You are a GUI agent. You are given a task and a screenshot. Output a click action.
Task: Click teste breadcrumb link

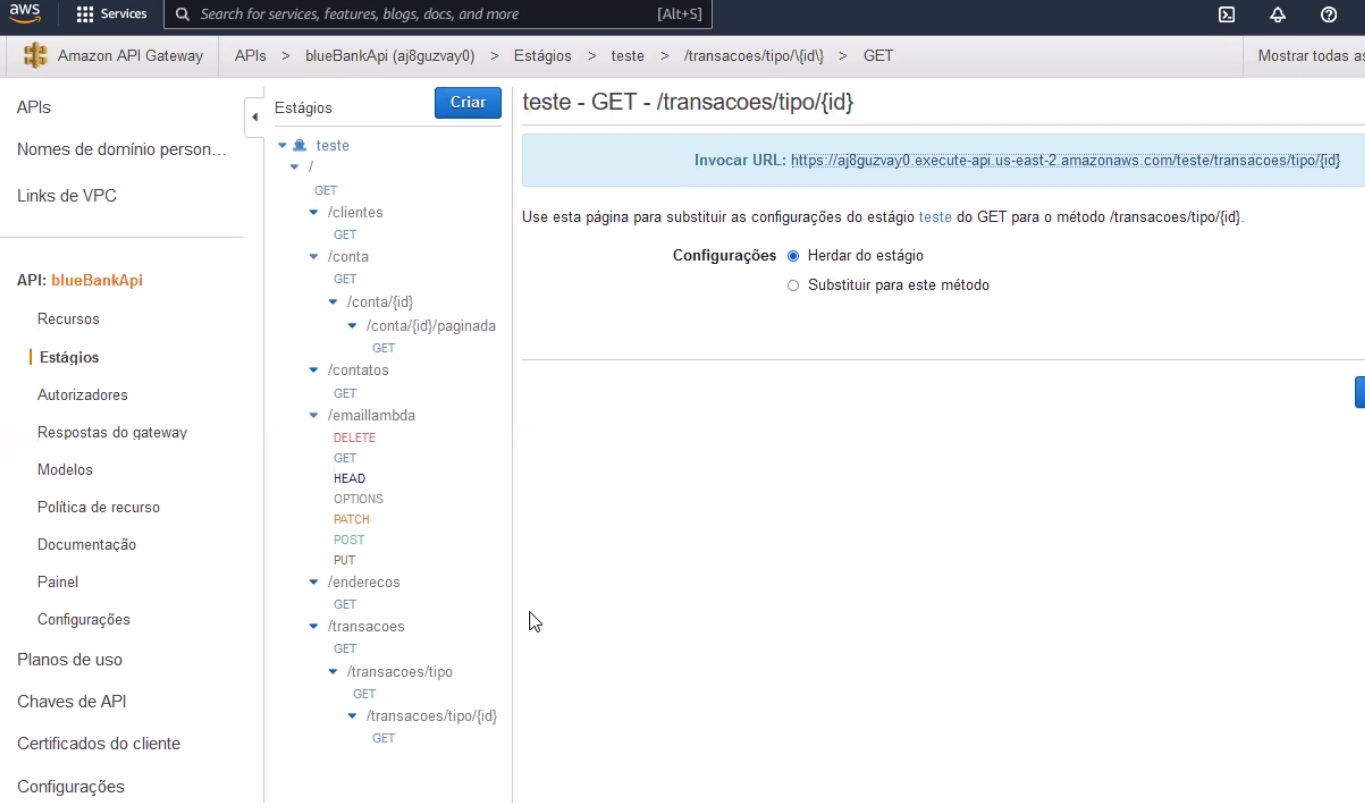[x=628, y=56]
